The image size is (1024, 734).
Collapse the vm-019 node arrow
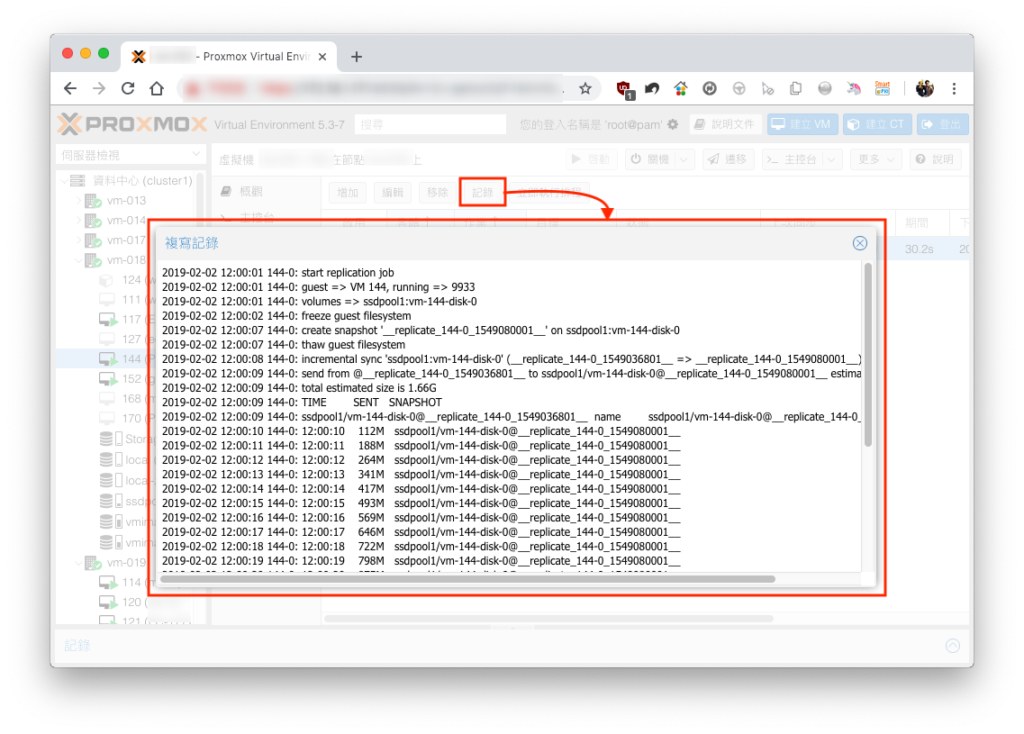pyautogui.click(x=78, y=562)
